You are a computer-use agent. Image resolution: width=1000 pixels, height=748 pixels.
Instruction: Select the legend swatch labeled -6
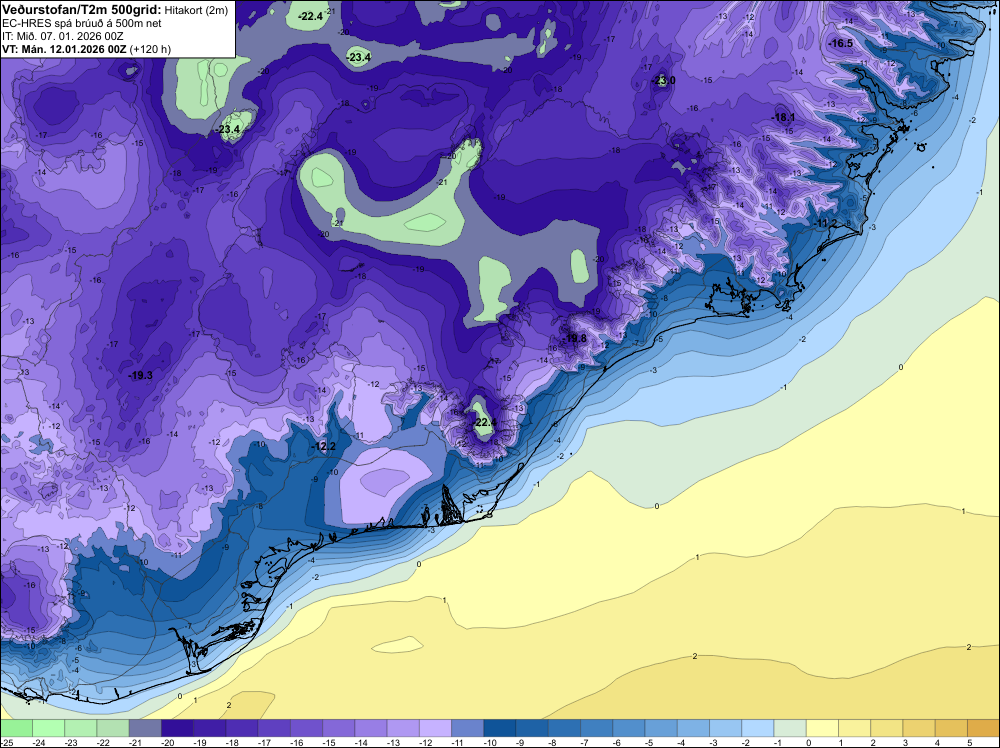(x=629, y=728)
